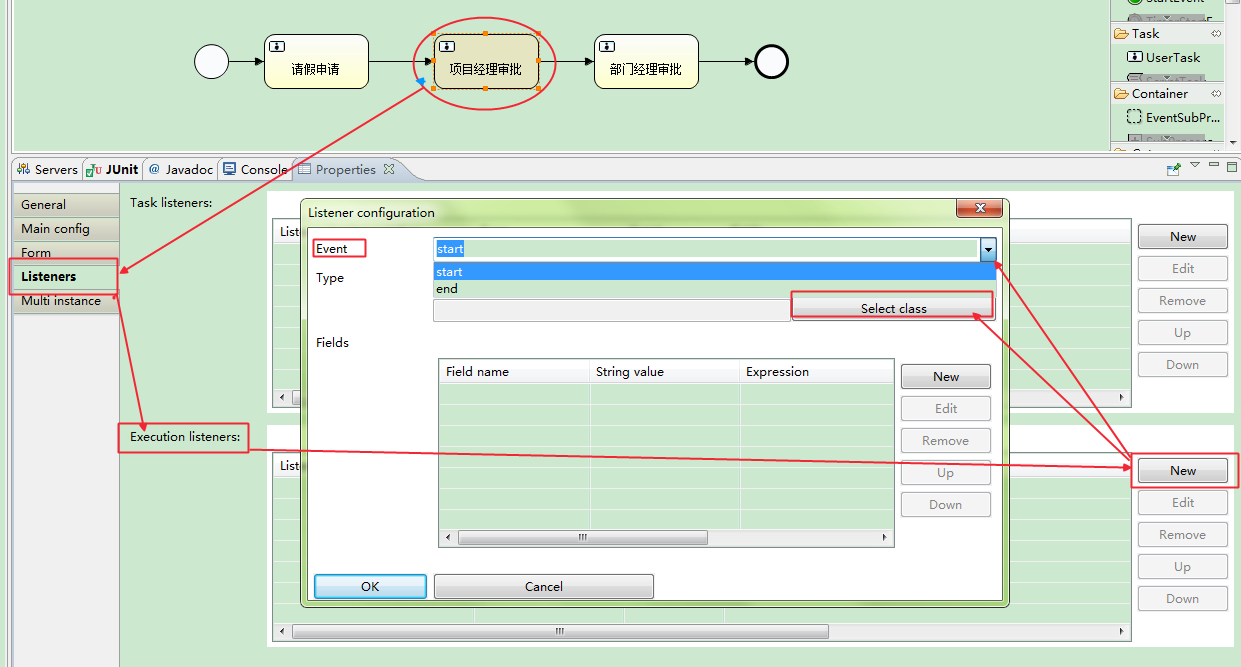
Task: Click Down for Execution listeners
Action: (x=1183, y=598)
